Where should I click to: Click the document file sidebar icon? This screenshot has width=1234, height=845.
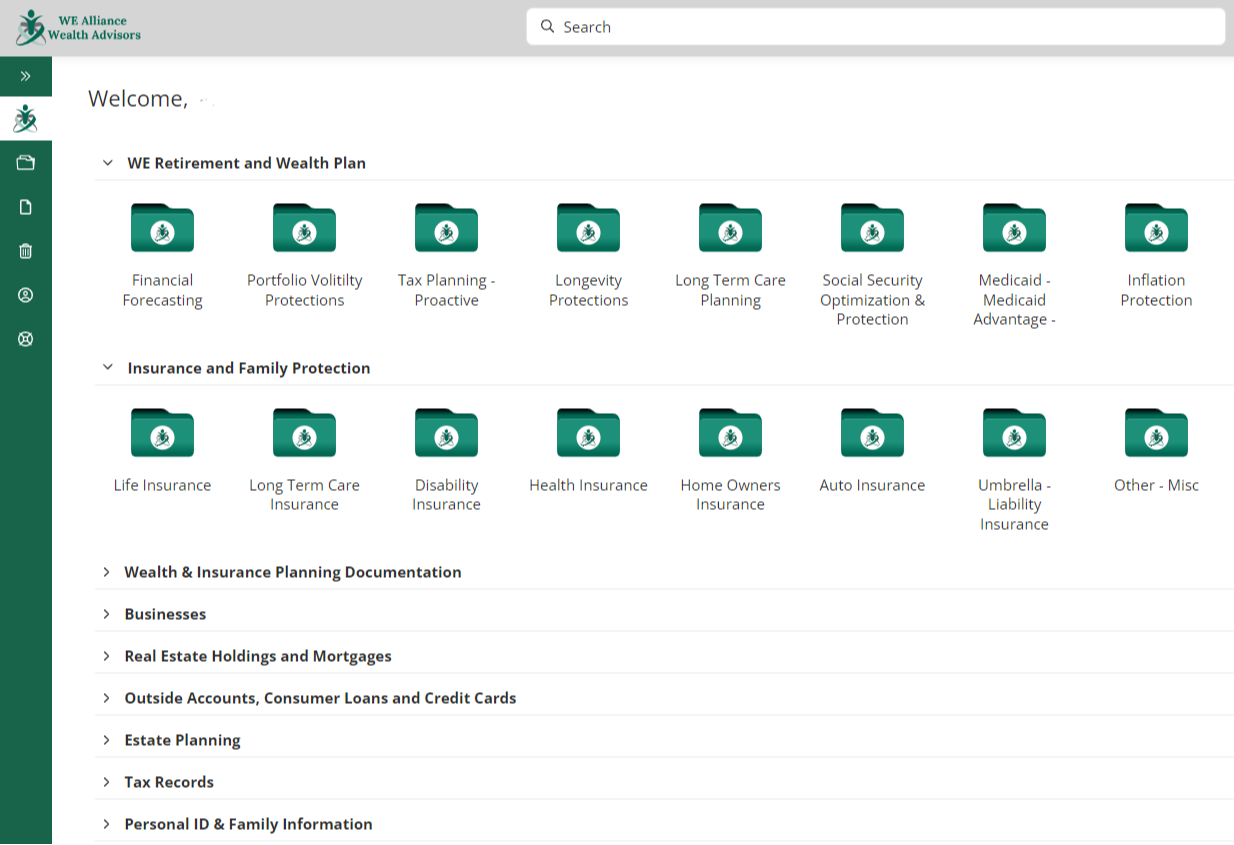[x=26, y=207]
